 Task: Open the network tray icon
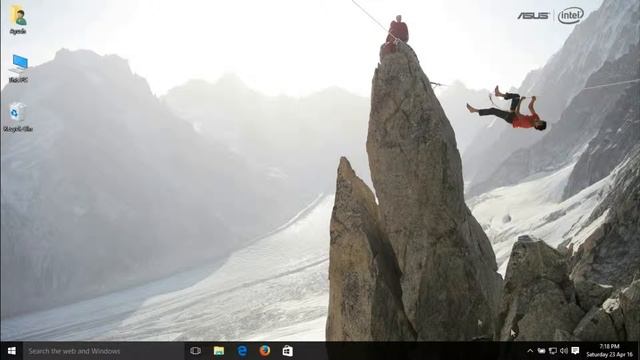tap(553, 351)
